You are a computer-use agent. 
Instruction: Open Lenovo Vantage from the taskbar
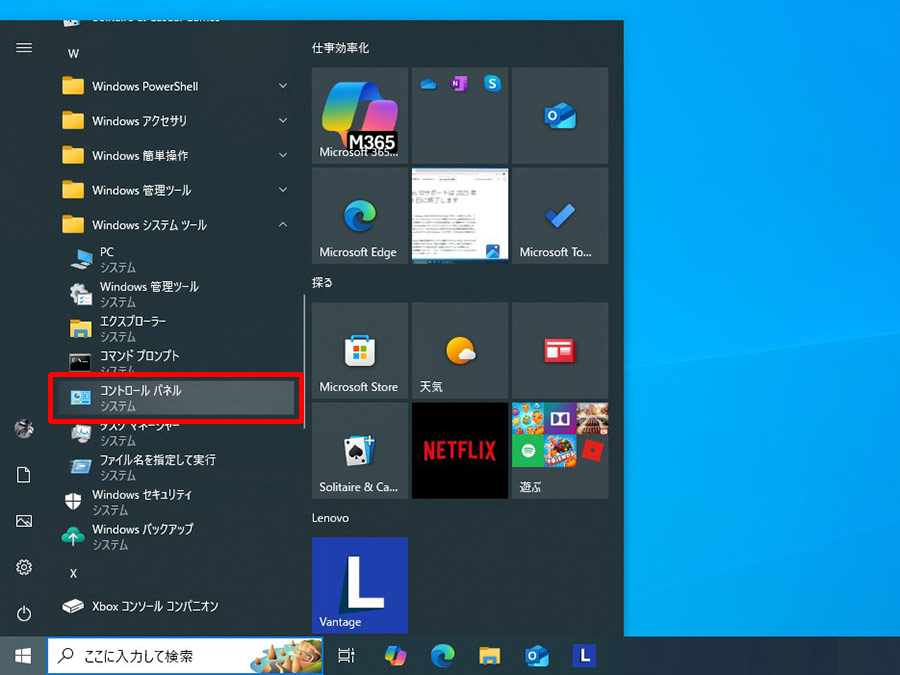584,655
